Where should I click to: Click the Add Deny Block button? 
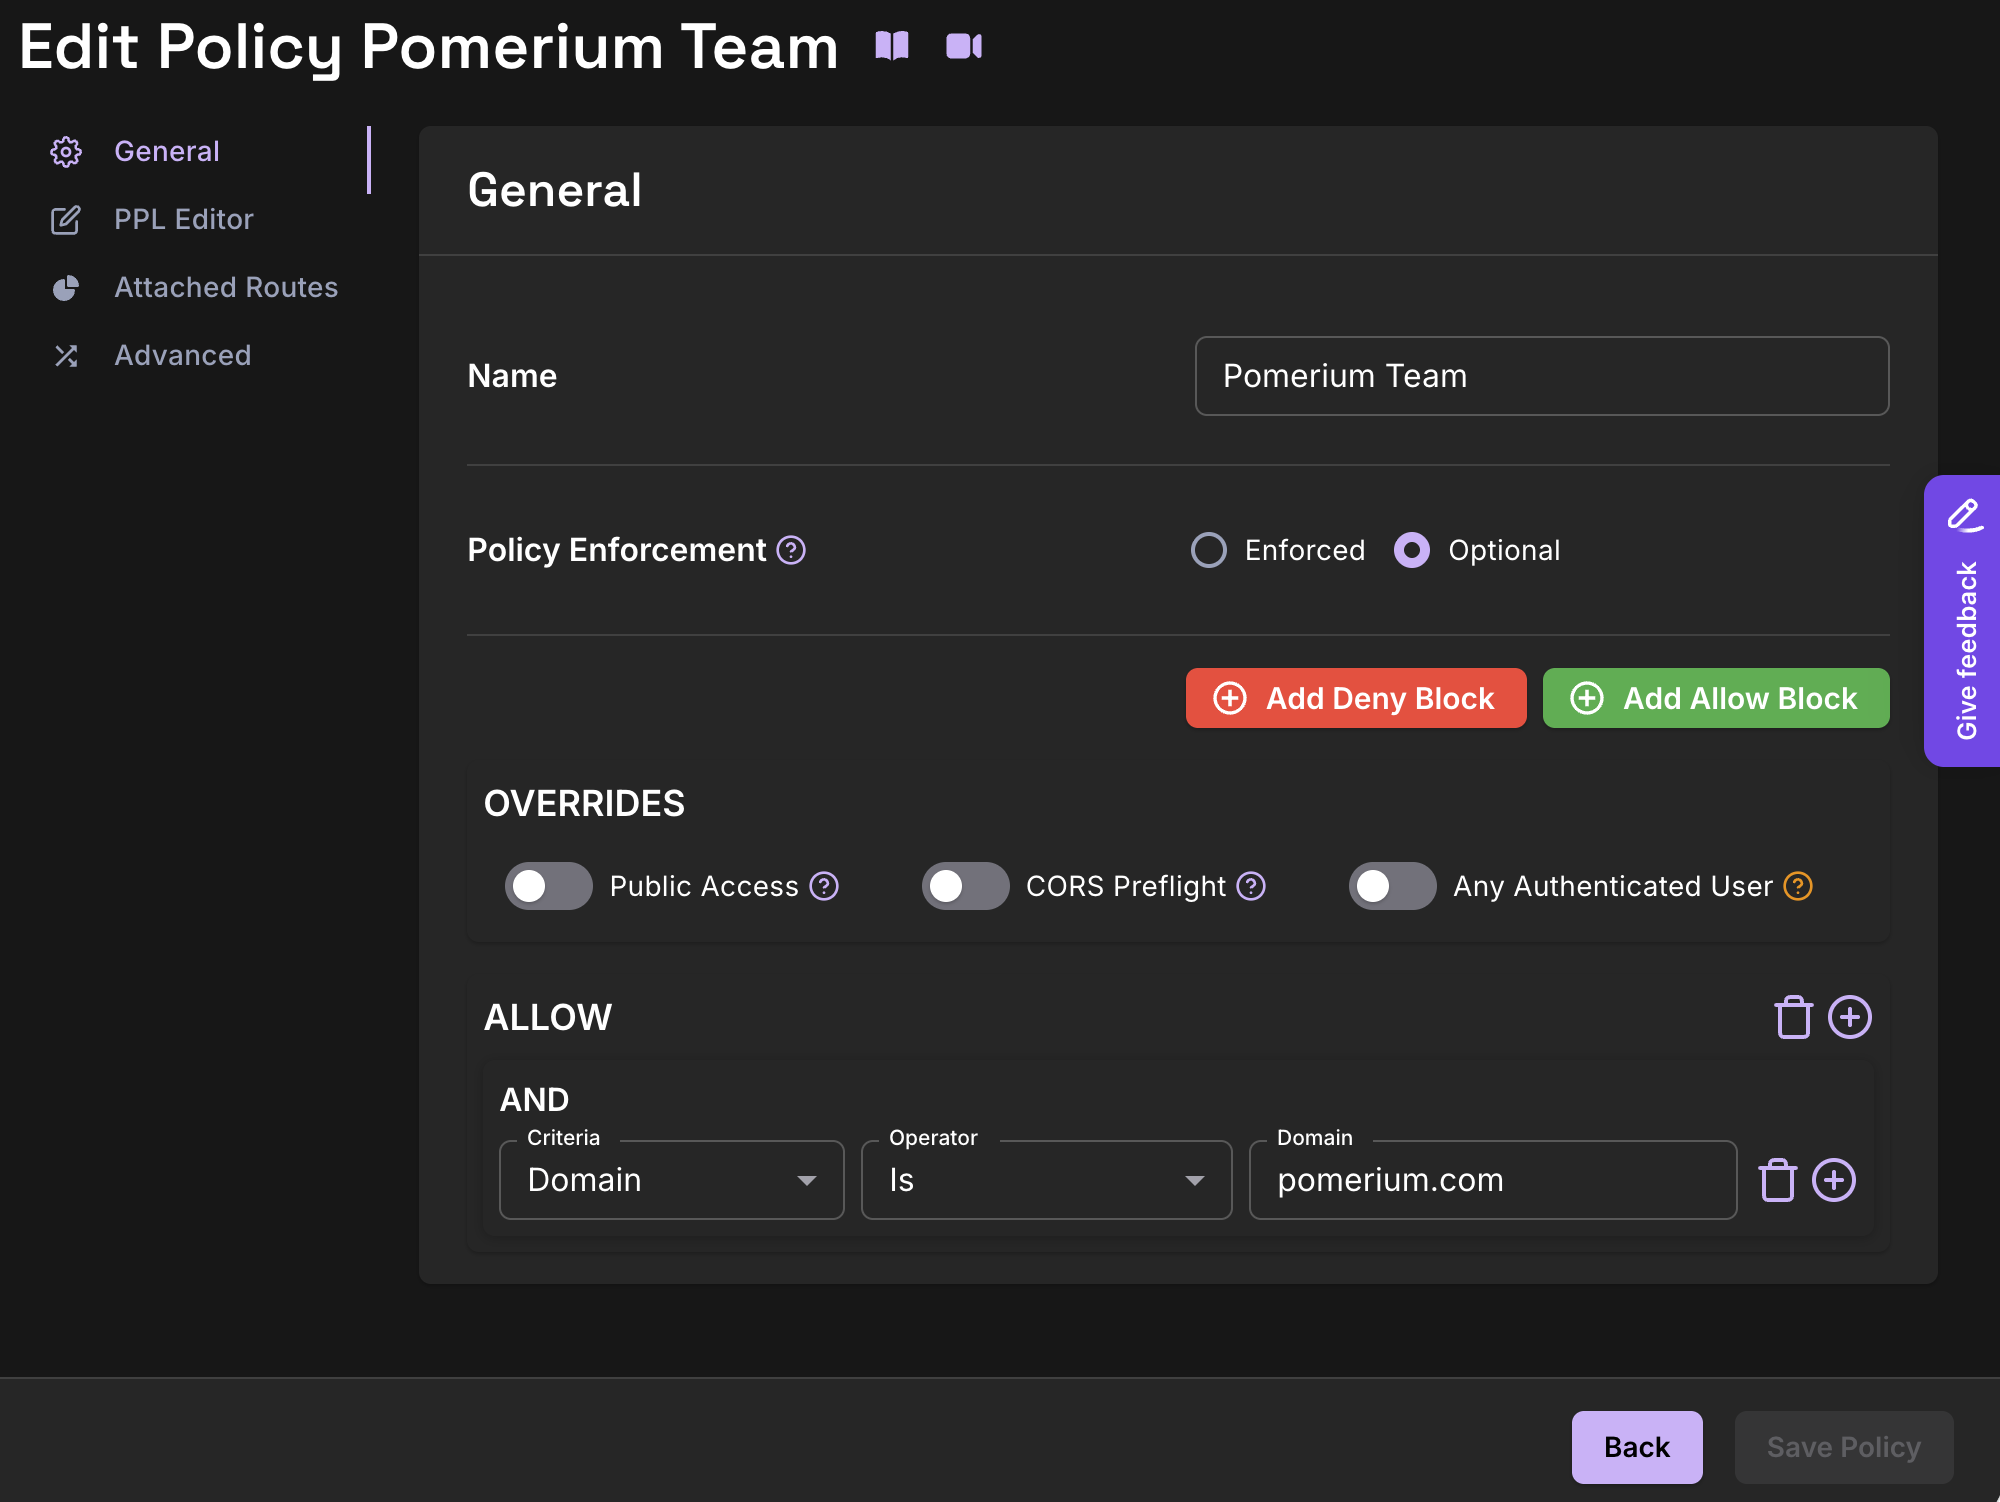[1356, 698]
